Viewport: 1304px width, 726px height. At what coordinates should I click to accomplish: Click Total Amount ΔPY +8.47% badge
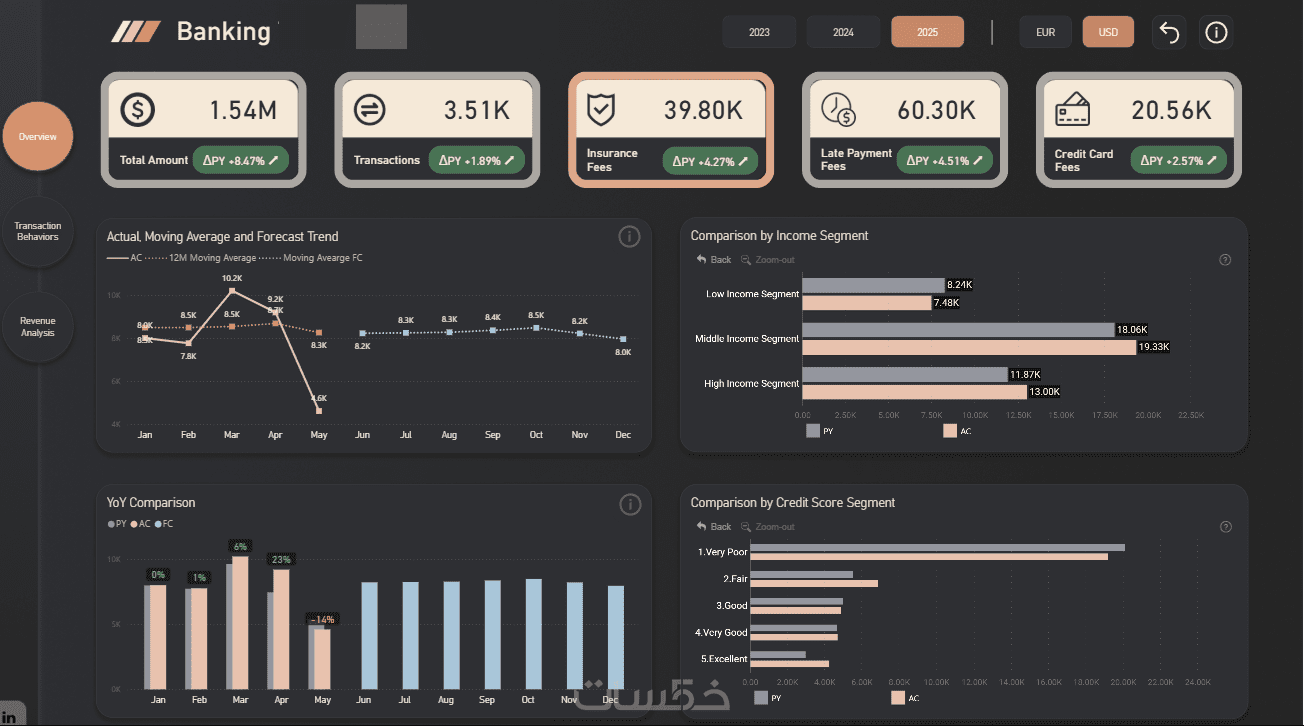pos(242,160)
